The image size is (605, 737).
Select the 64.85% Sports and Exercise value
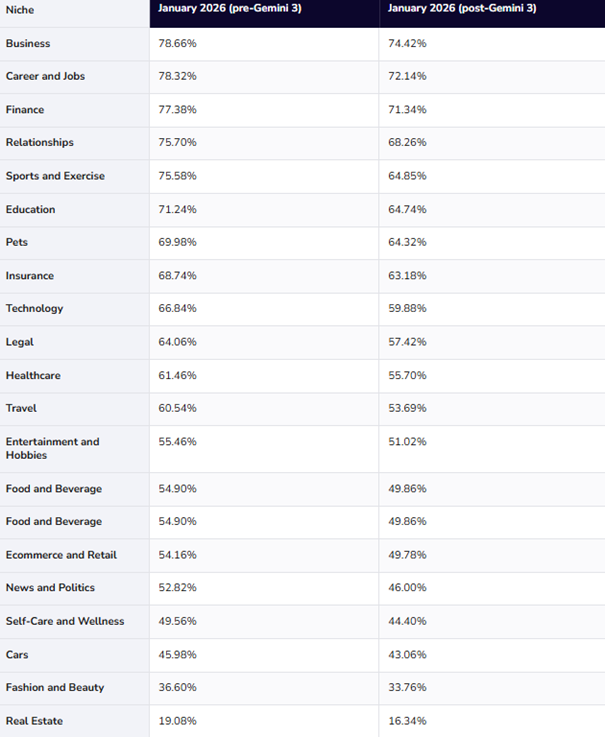[x=407, y=176]
